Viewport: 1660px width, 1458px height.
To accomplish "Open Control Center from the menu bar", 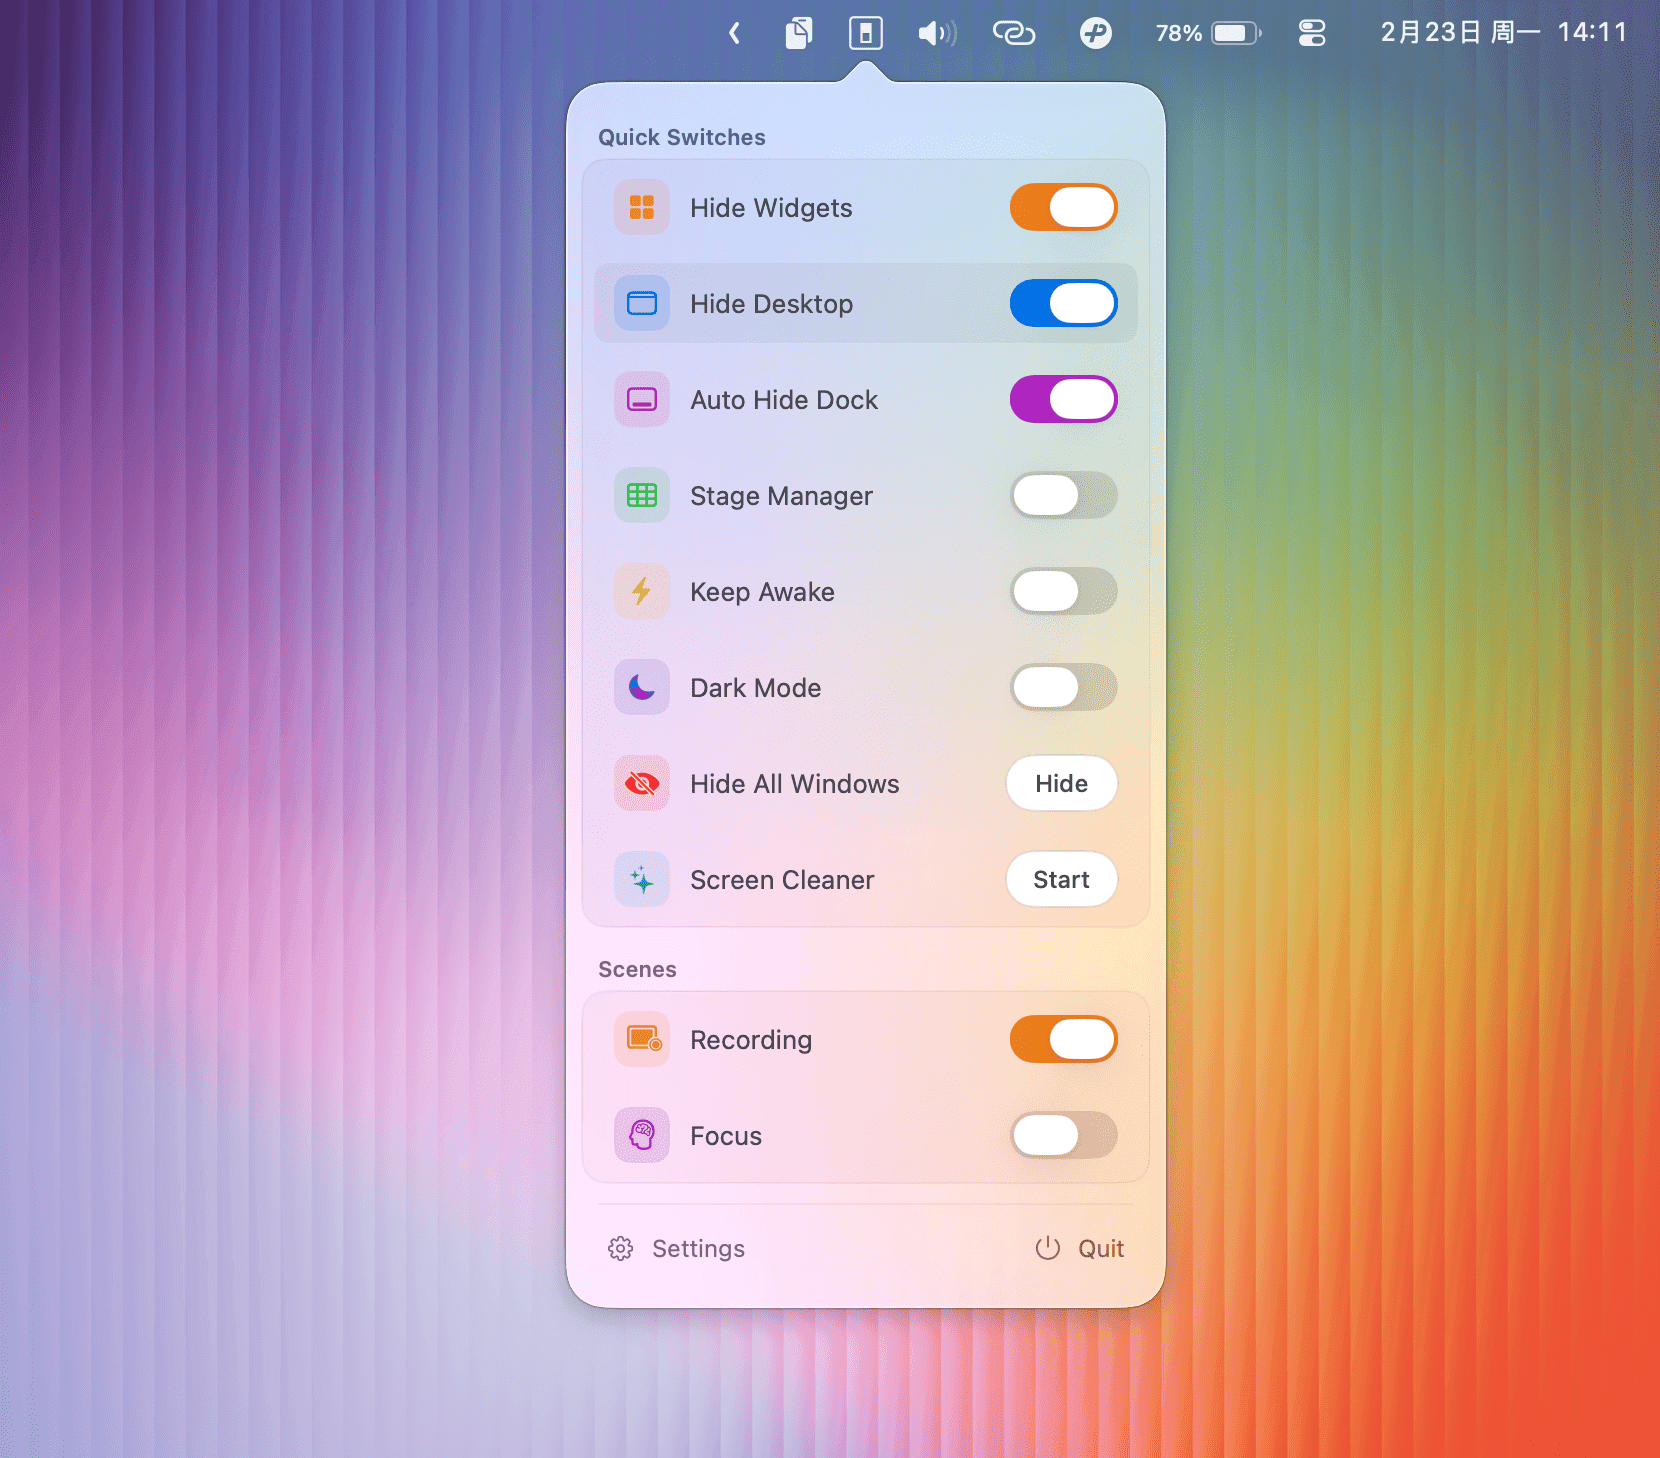I will 1311,32.
